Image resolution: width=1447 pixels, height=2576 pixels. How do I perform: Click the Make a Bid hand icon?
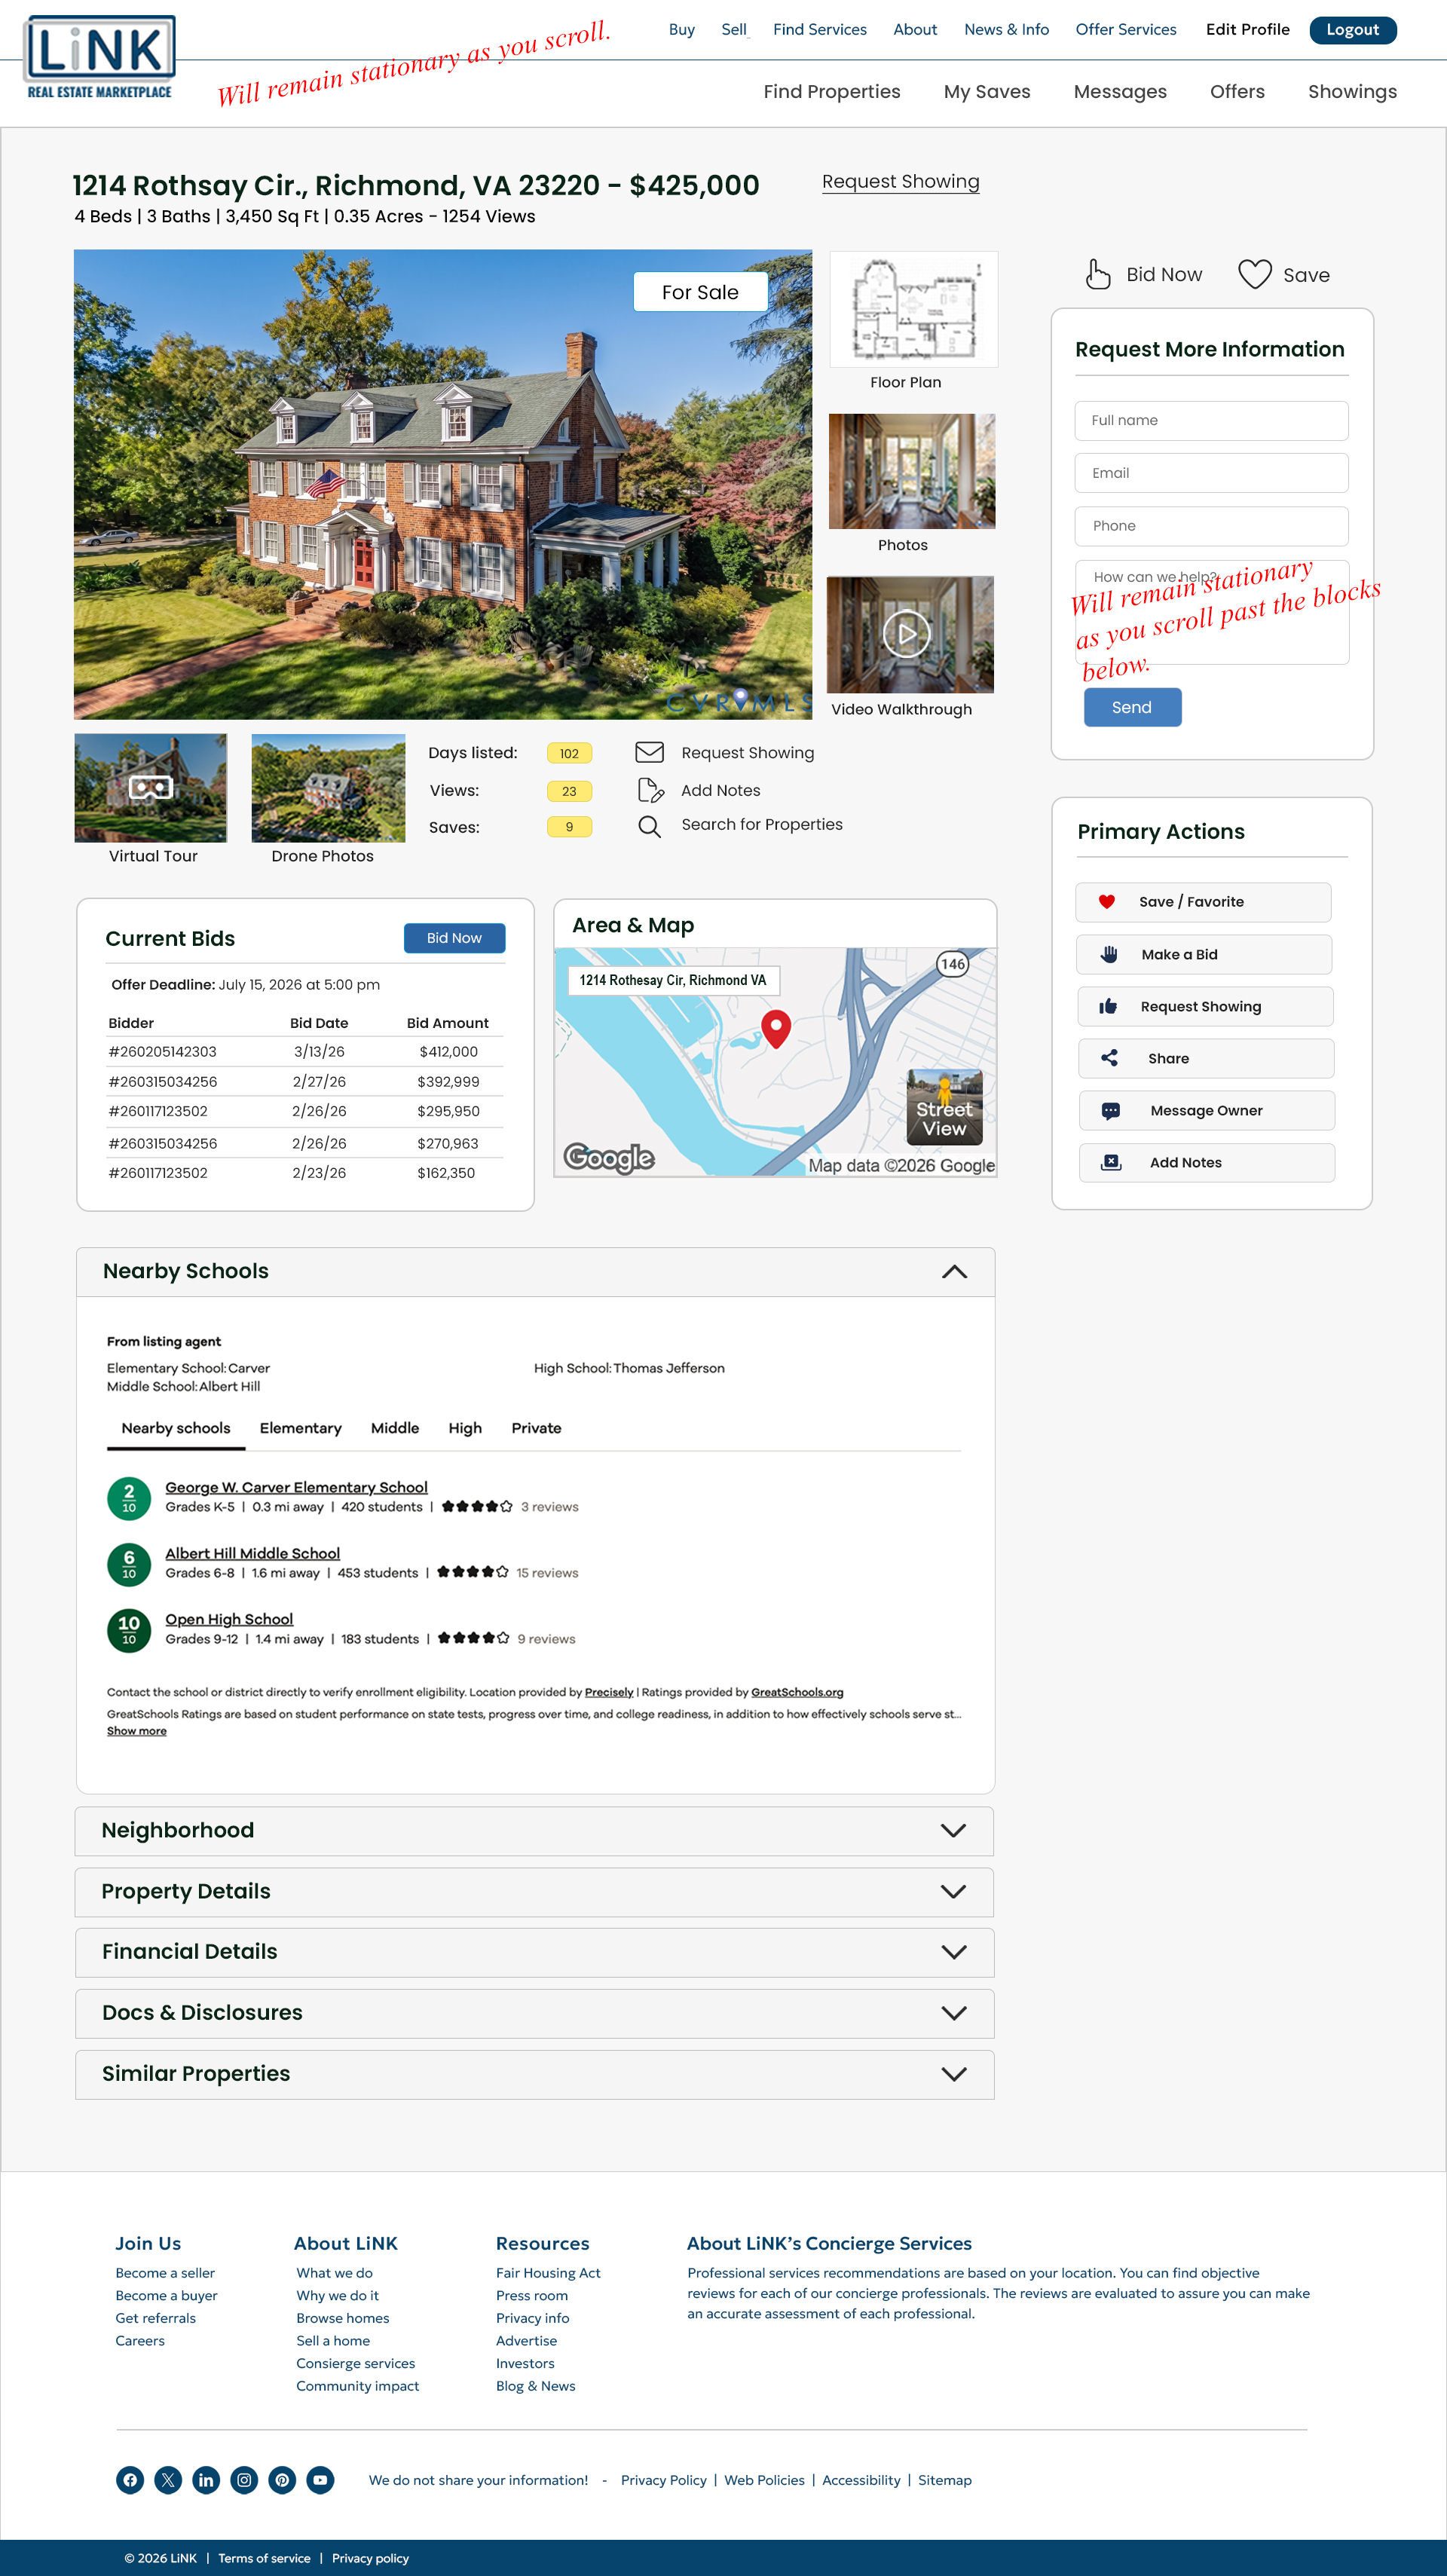(1110, 954)
